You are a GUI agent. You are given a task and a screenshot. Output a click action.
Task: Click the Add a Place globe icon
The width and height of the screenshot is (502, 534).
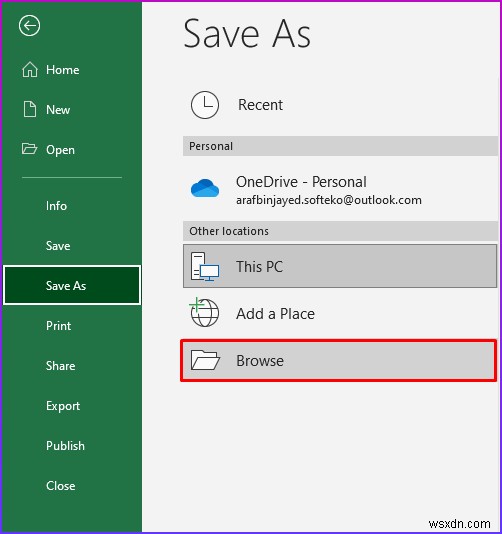pyautogui.click(x=204, y=312)
